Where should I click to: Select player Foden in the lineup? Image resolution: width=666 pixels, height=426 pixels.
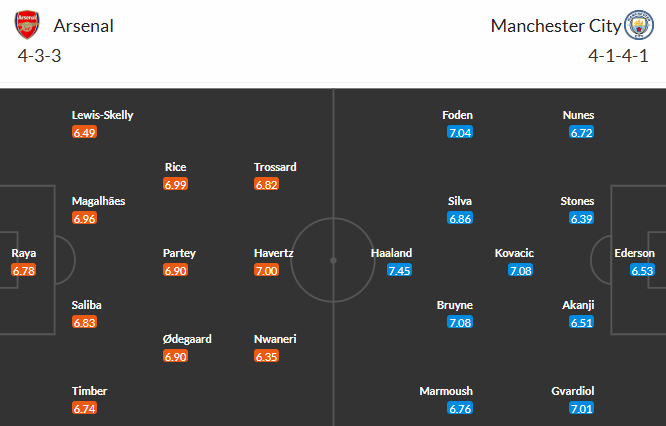pos(457,115)
